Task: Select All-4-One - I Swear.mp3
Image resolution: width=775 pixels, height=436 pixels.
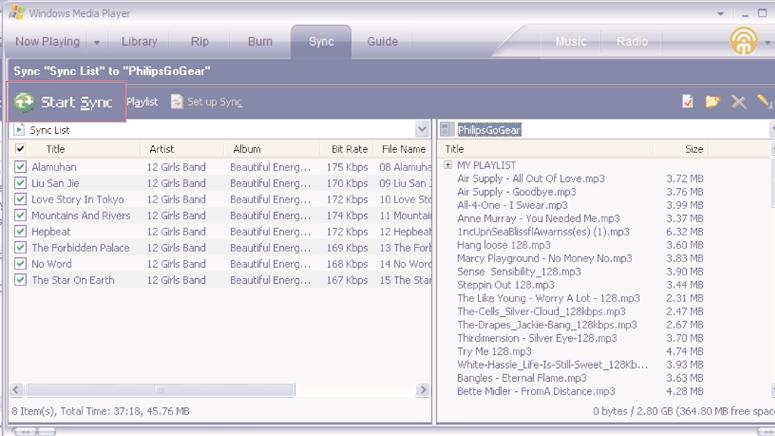Action: coord(513,205)
